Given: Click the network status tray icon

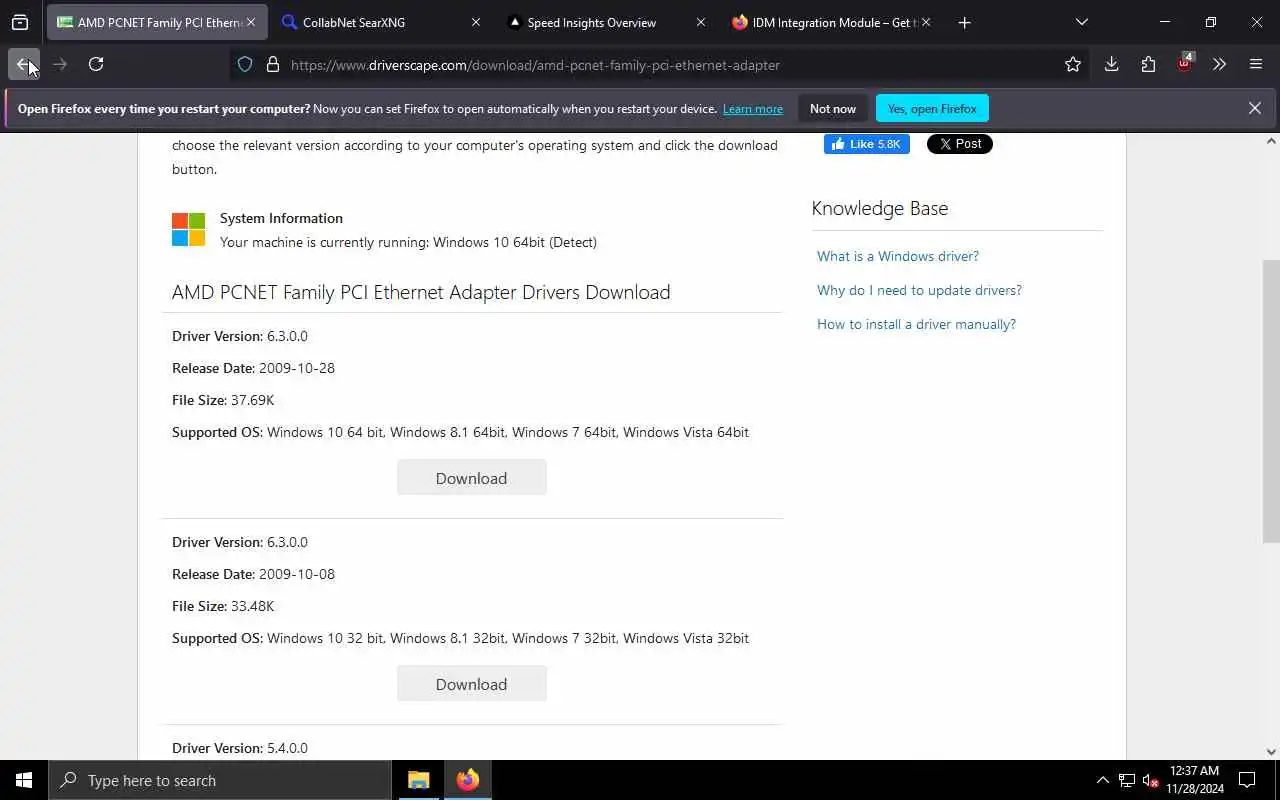Looking at the screenshot, I should (1126, 780).
